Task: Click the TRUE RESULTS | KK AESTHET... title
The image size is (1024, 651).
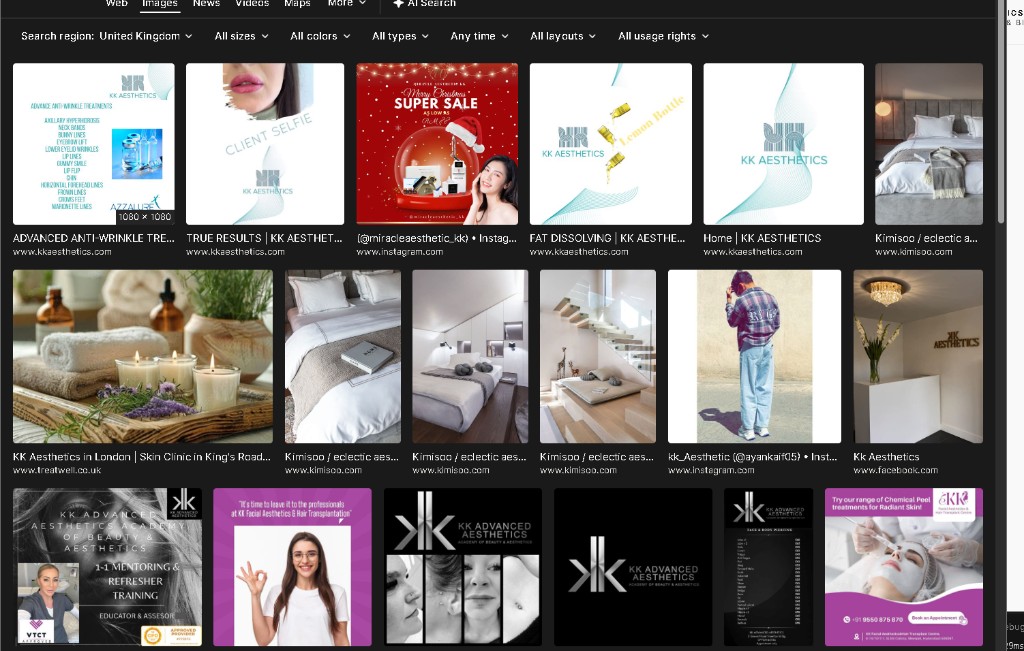Action: coord(264,238)
